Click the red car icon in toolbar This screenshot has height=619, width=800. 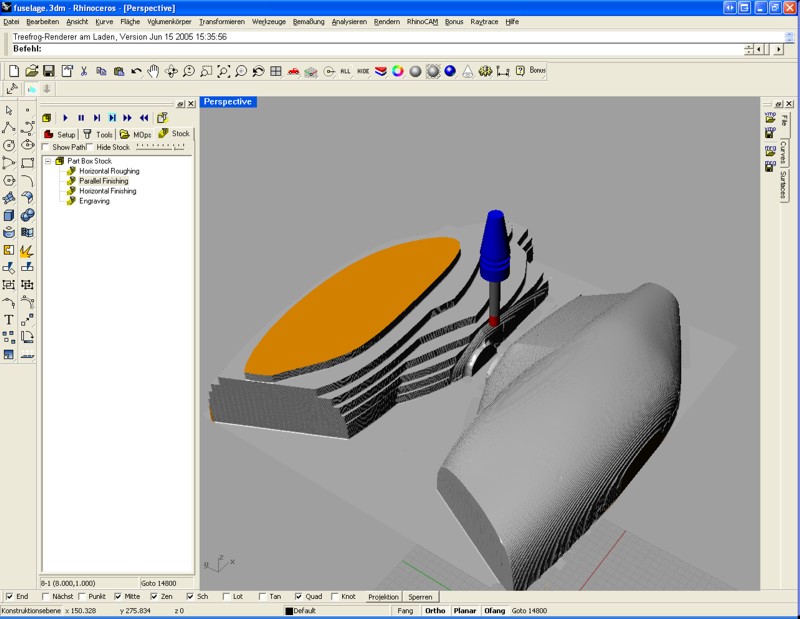(293, 71)
